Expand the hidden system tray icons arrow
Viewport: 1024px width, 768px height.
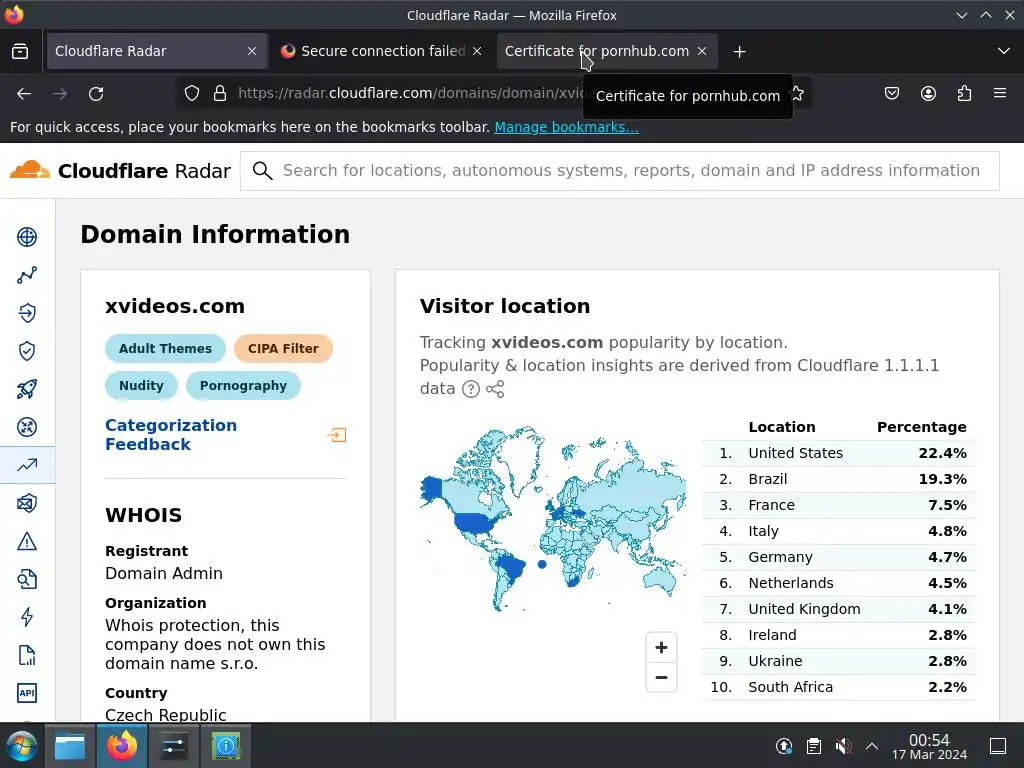[x=872, y=746]
